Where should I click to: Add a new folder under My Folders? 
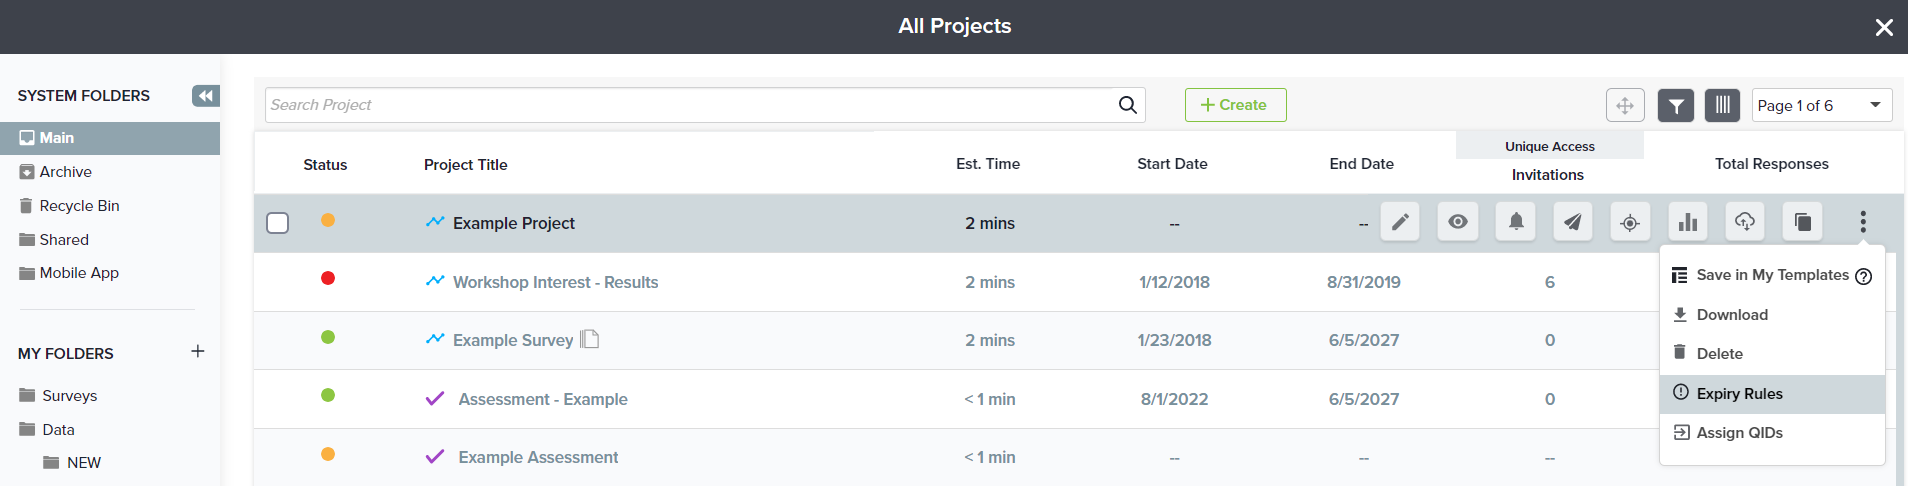point(198,352)
